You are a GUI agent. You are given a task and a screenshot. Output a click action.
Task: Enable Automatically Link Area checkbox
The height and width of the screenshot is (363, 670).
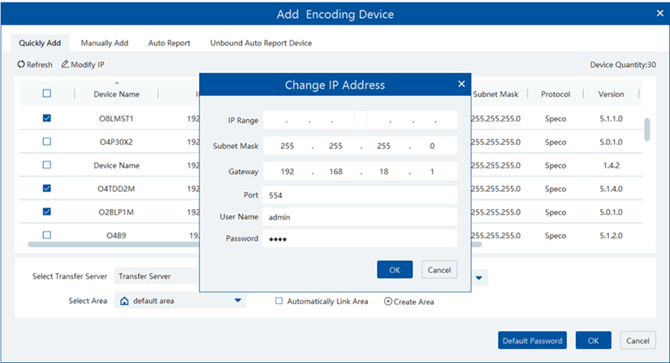[279, 301]
